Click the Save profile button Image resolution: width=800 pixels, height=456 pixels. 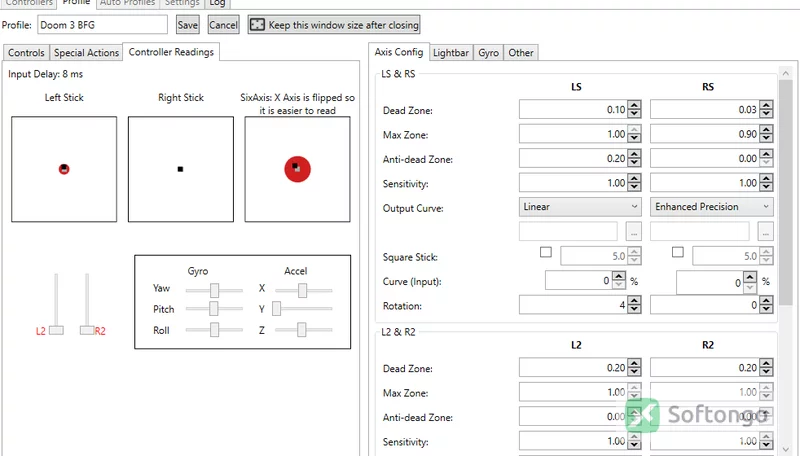[x=187, y=25]
